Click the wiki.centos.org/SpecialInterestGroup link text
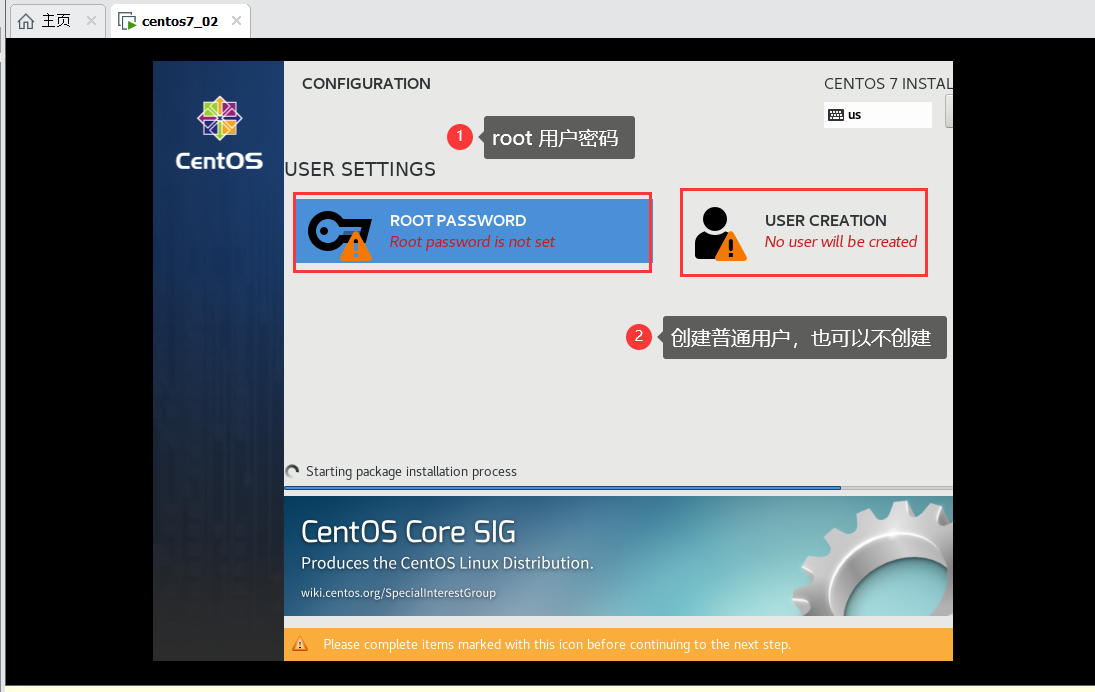The width and height of the screenshot is (1095, 692). 398,593
